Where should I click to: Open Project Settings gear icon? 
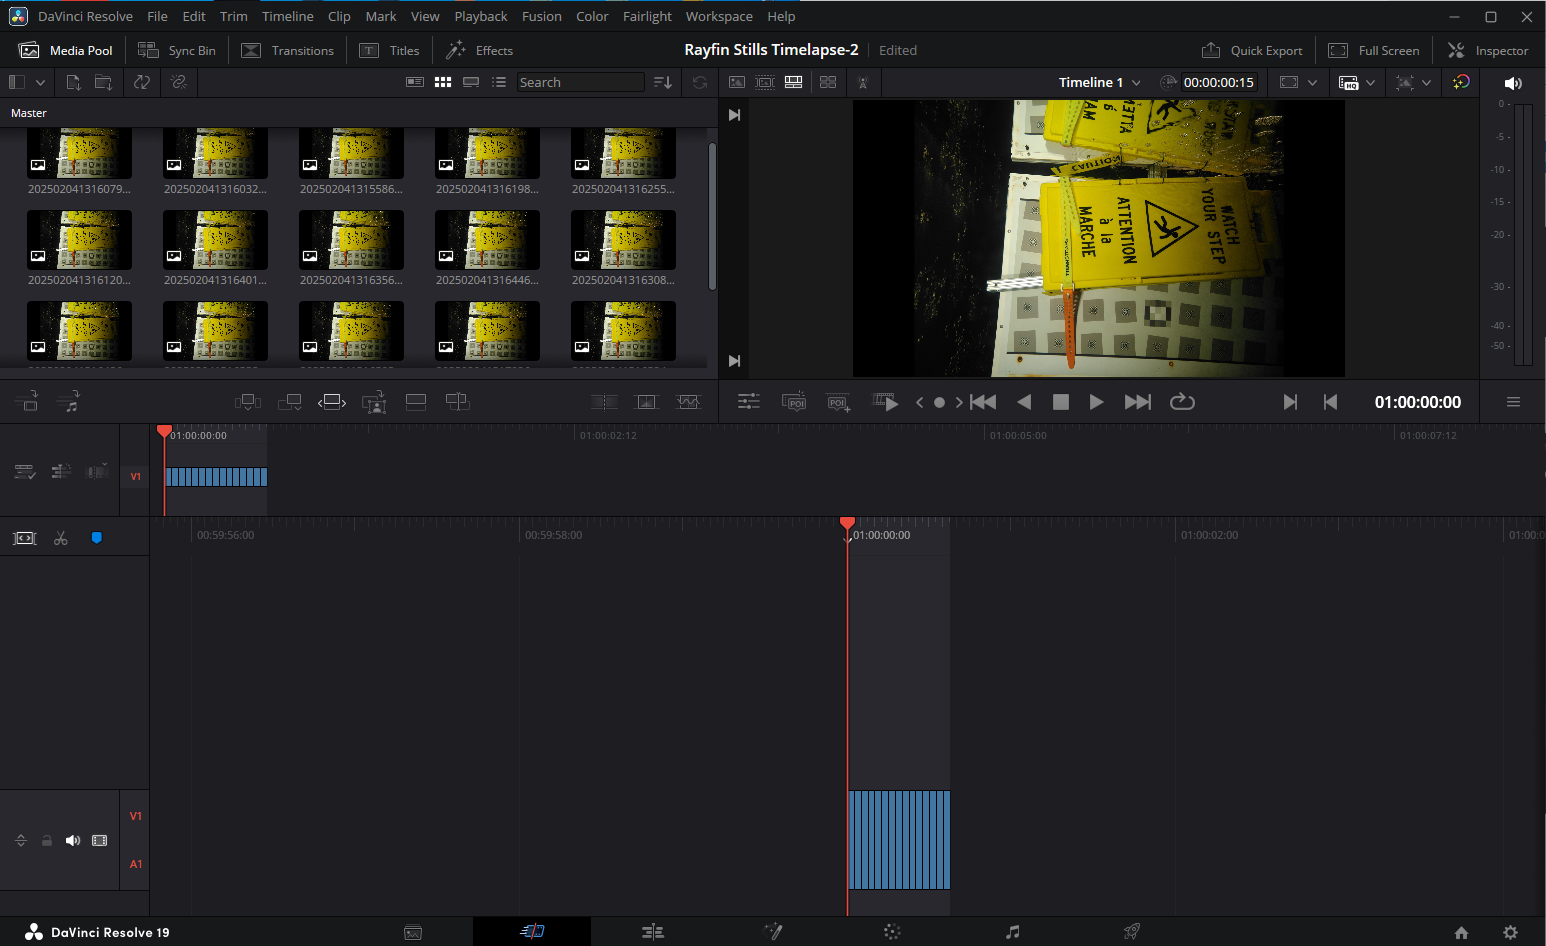click(1510, 932)
